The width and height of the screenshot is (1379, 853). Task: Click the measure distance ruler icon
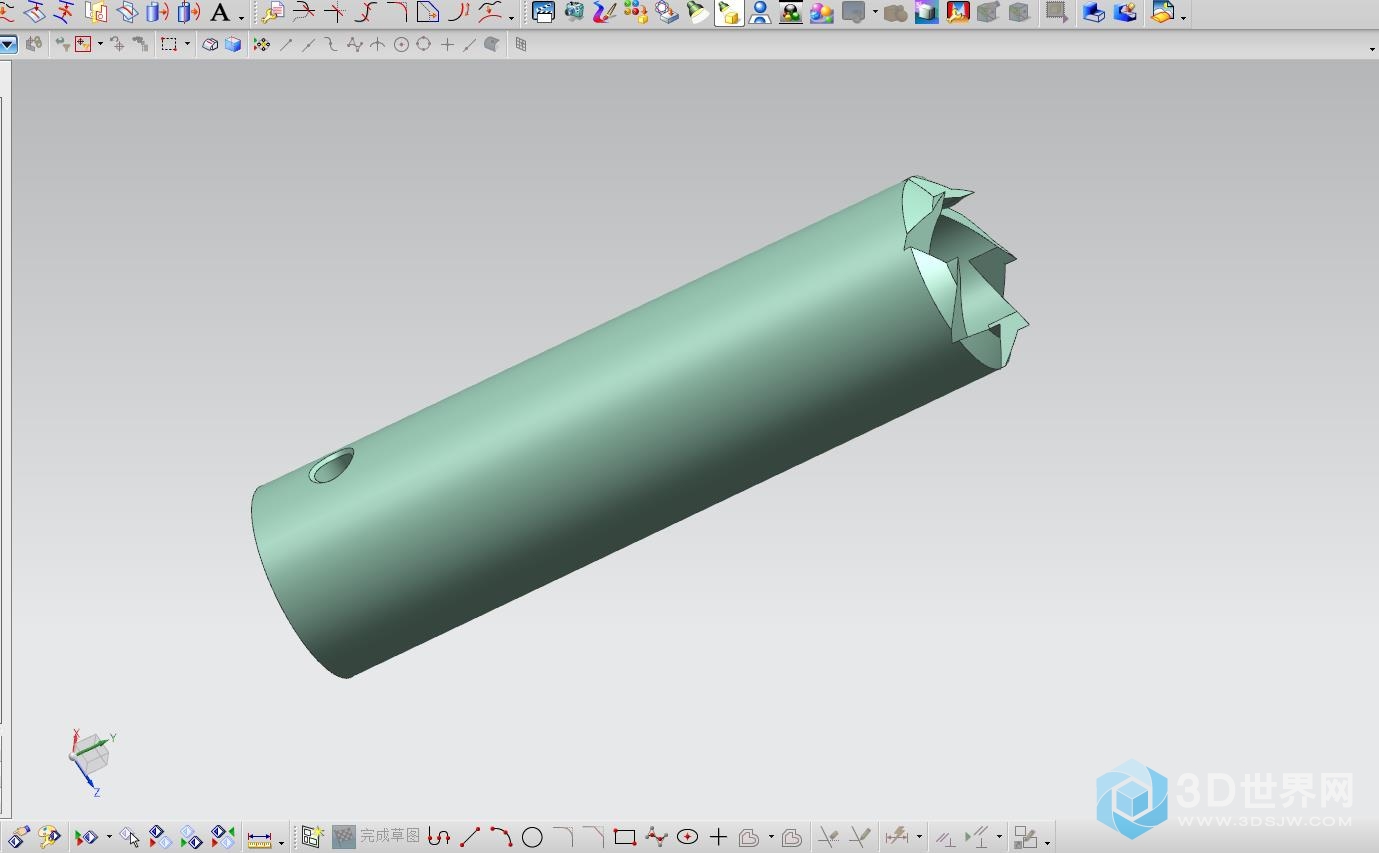tap(260, 838)
